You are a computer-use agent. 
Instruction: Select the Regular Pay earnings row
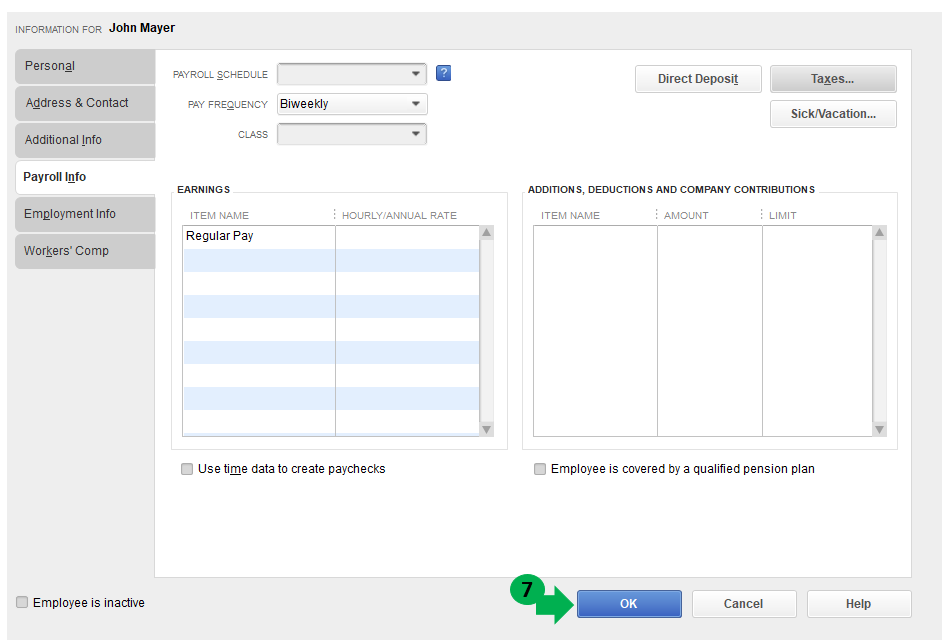pyautogui.click(x=331, y=236)
